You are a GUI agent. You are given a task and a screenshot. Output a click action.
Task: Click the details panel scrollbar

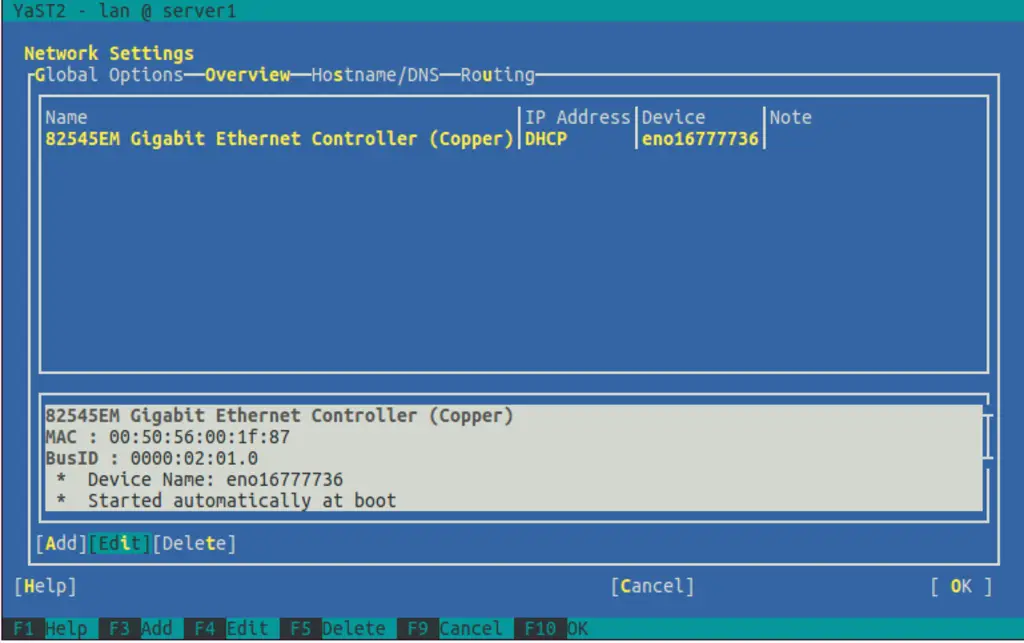coord(987,436)
